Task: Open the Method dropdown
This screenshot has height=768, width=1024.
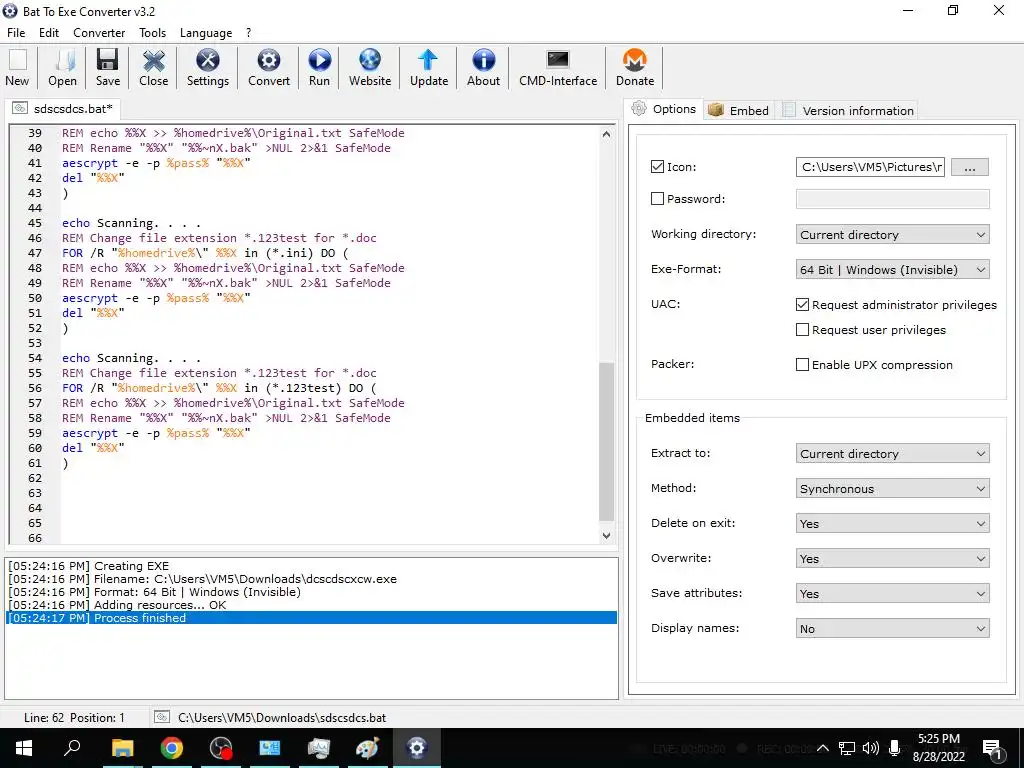Action: (x=892, y=488)
